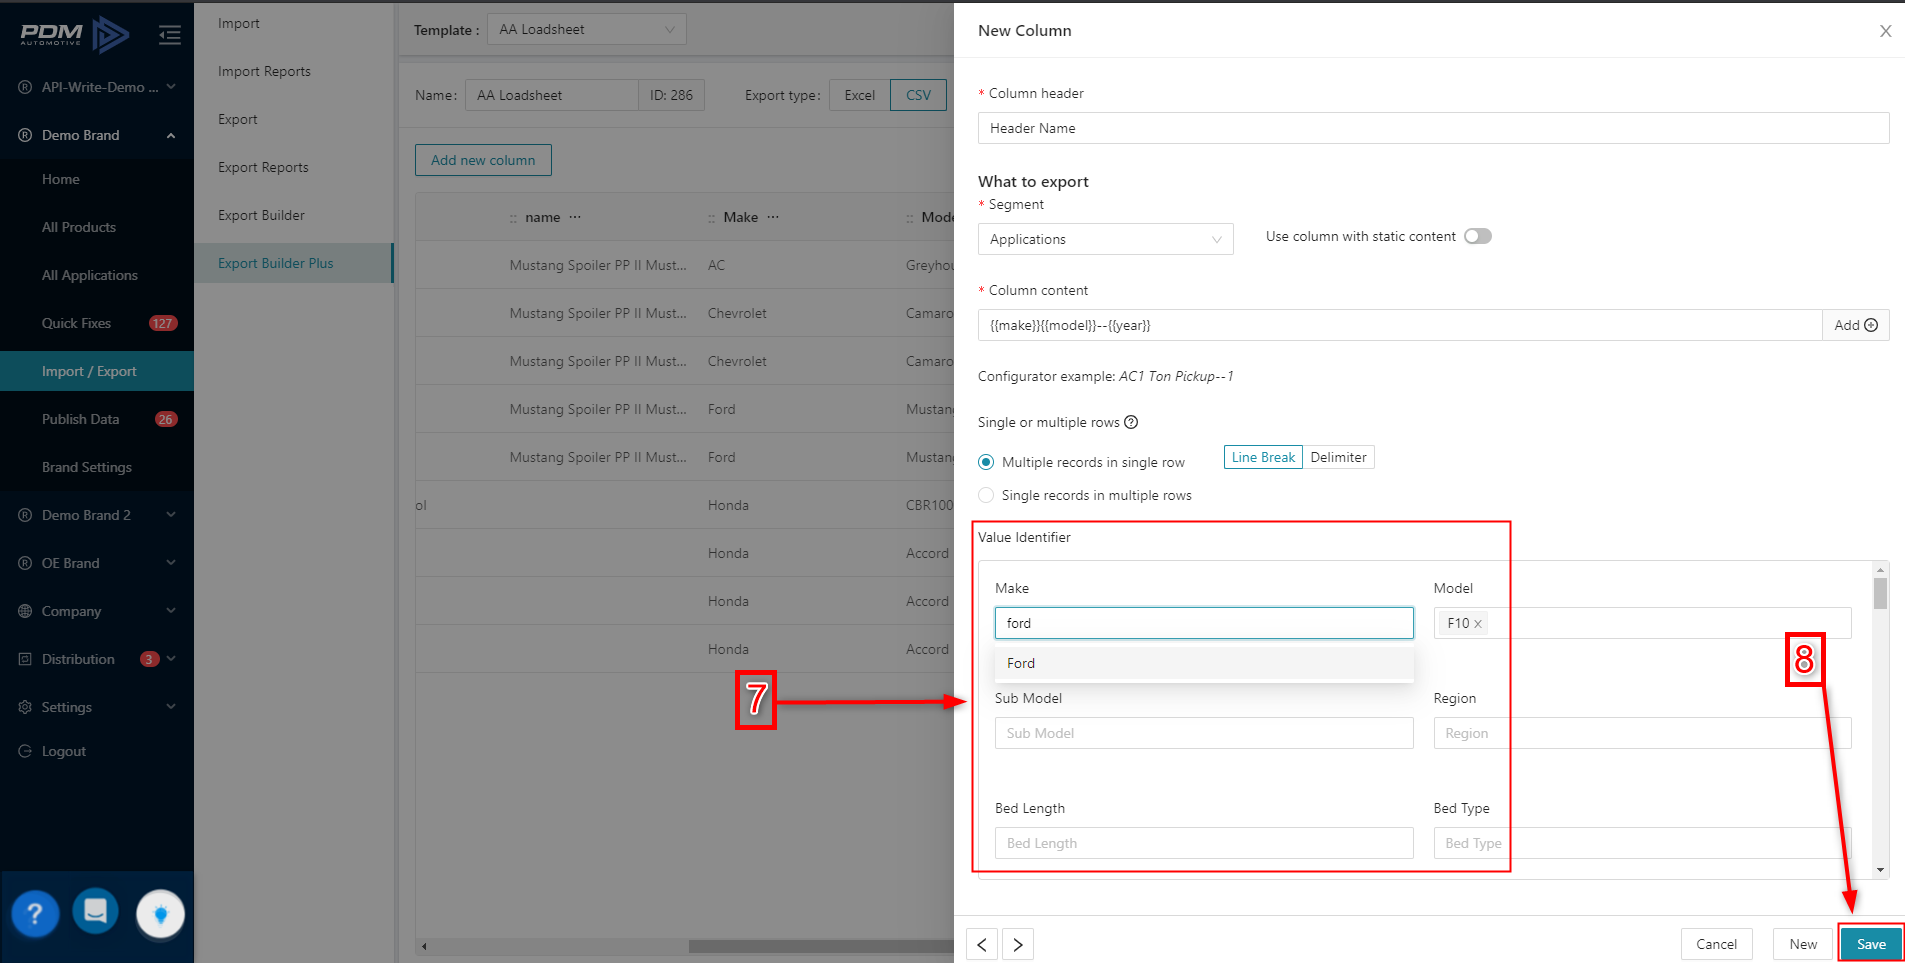
Task: Click the Region input field
Action: point(1642,733)
